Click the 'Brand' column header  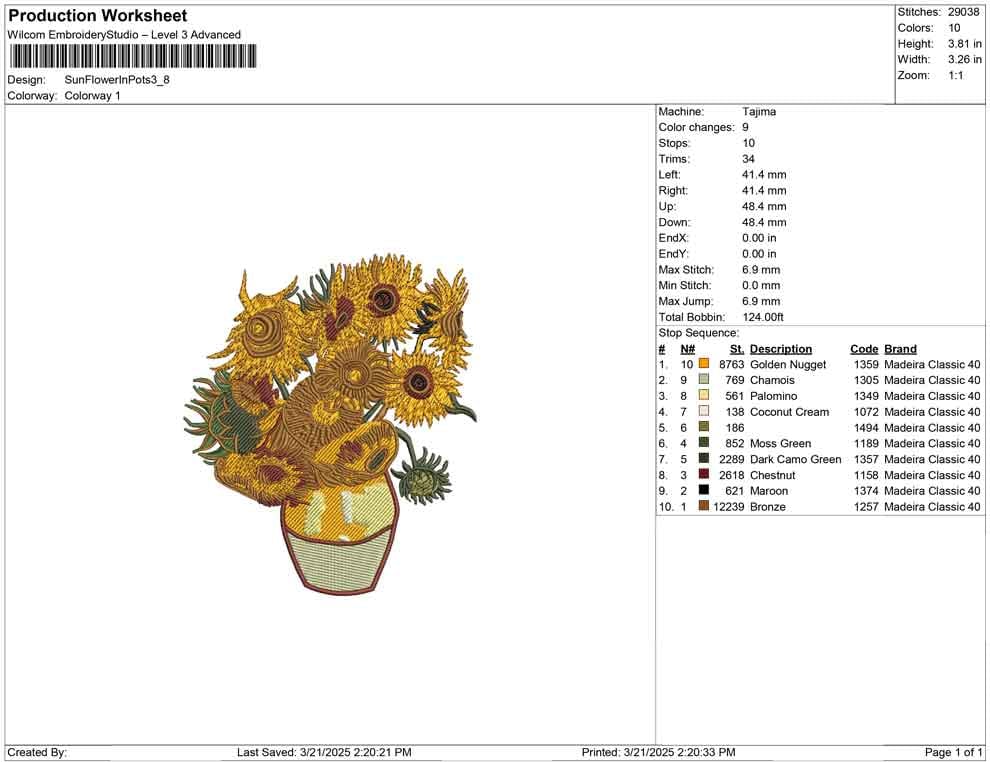click(x=900, y=349)
